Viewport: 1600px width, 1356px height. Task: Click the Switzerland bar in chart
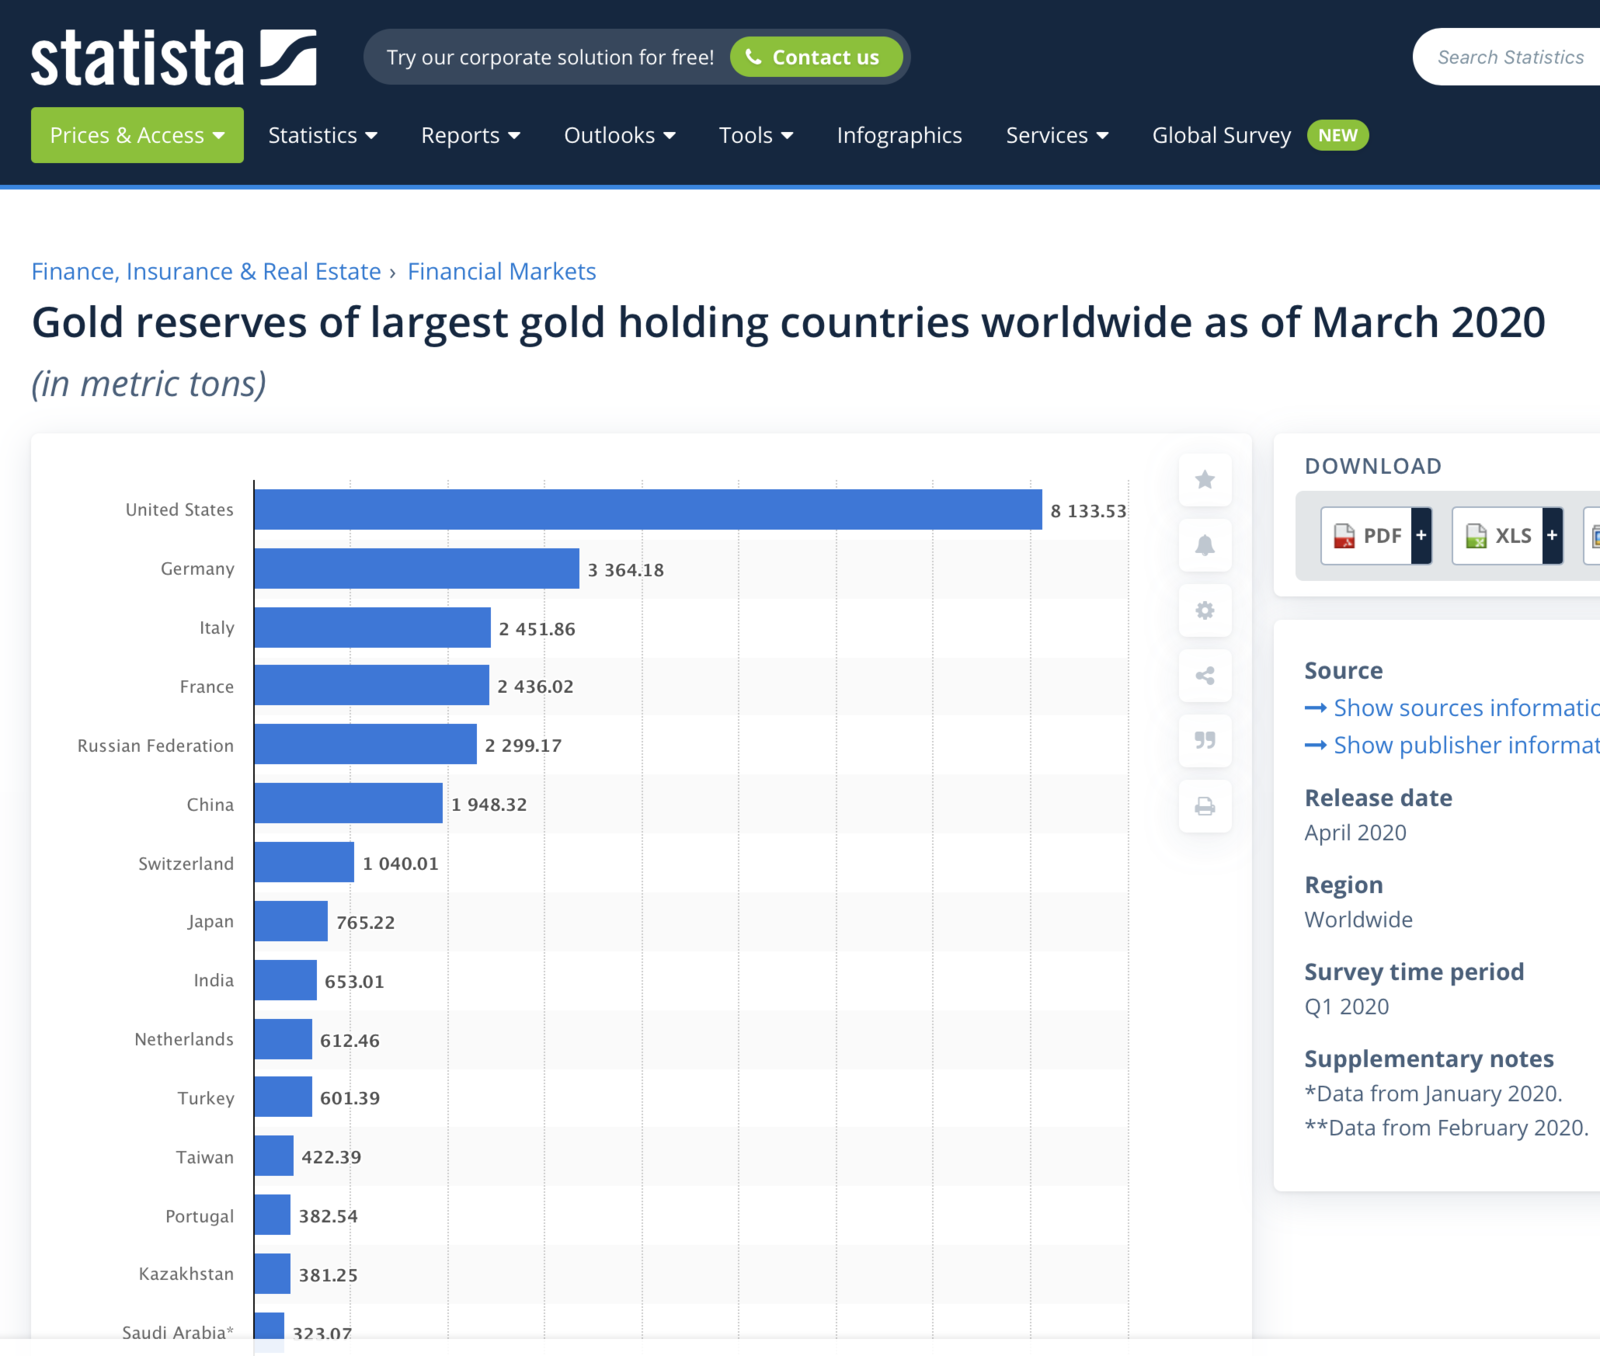tap(305, 862)
